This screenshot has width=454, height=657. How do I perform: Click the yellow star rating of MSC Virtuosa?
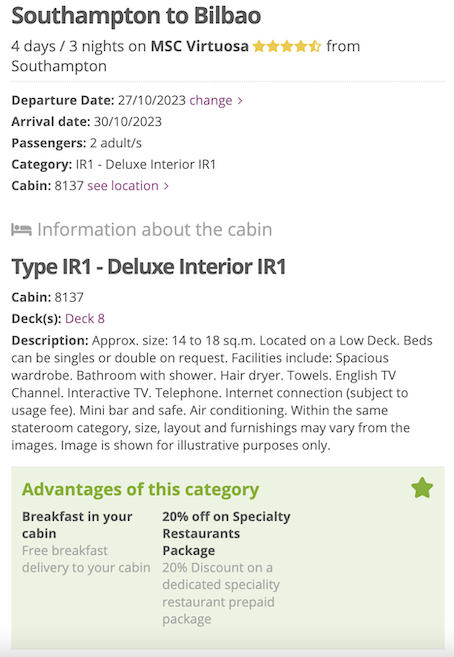pos(287,46)
